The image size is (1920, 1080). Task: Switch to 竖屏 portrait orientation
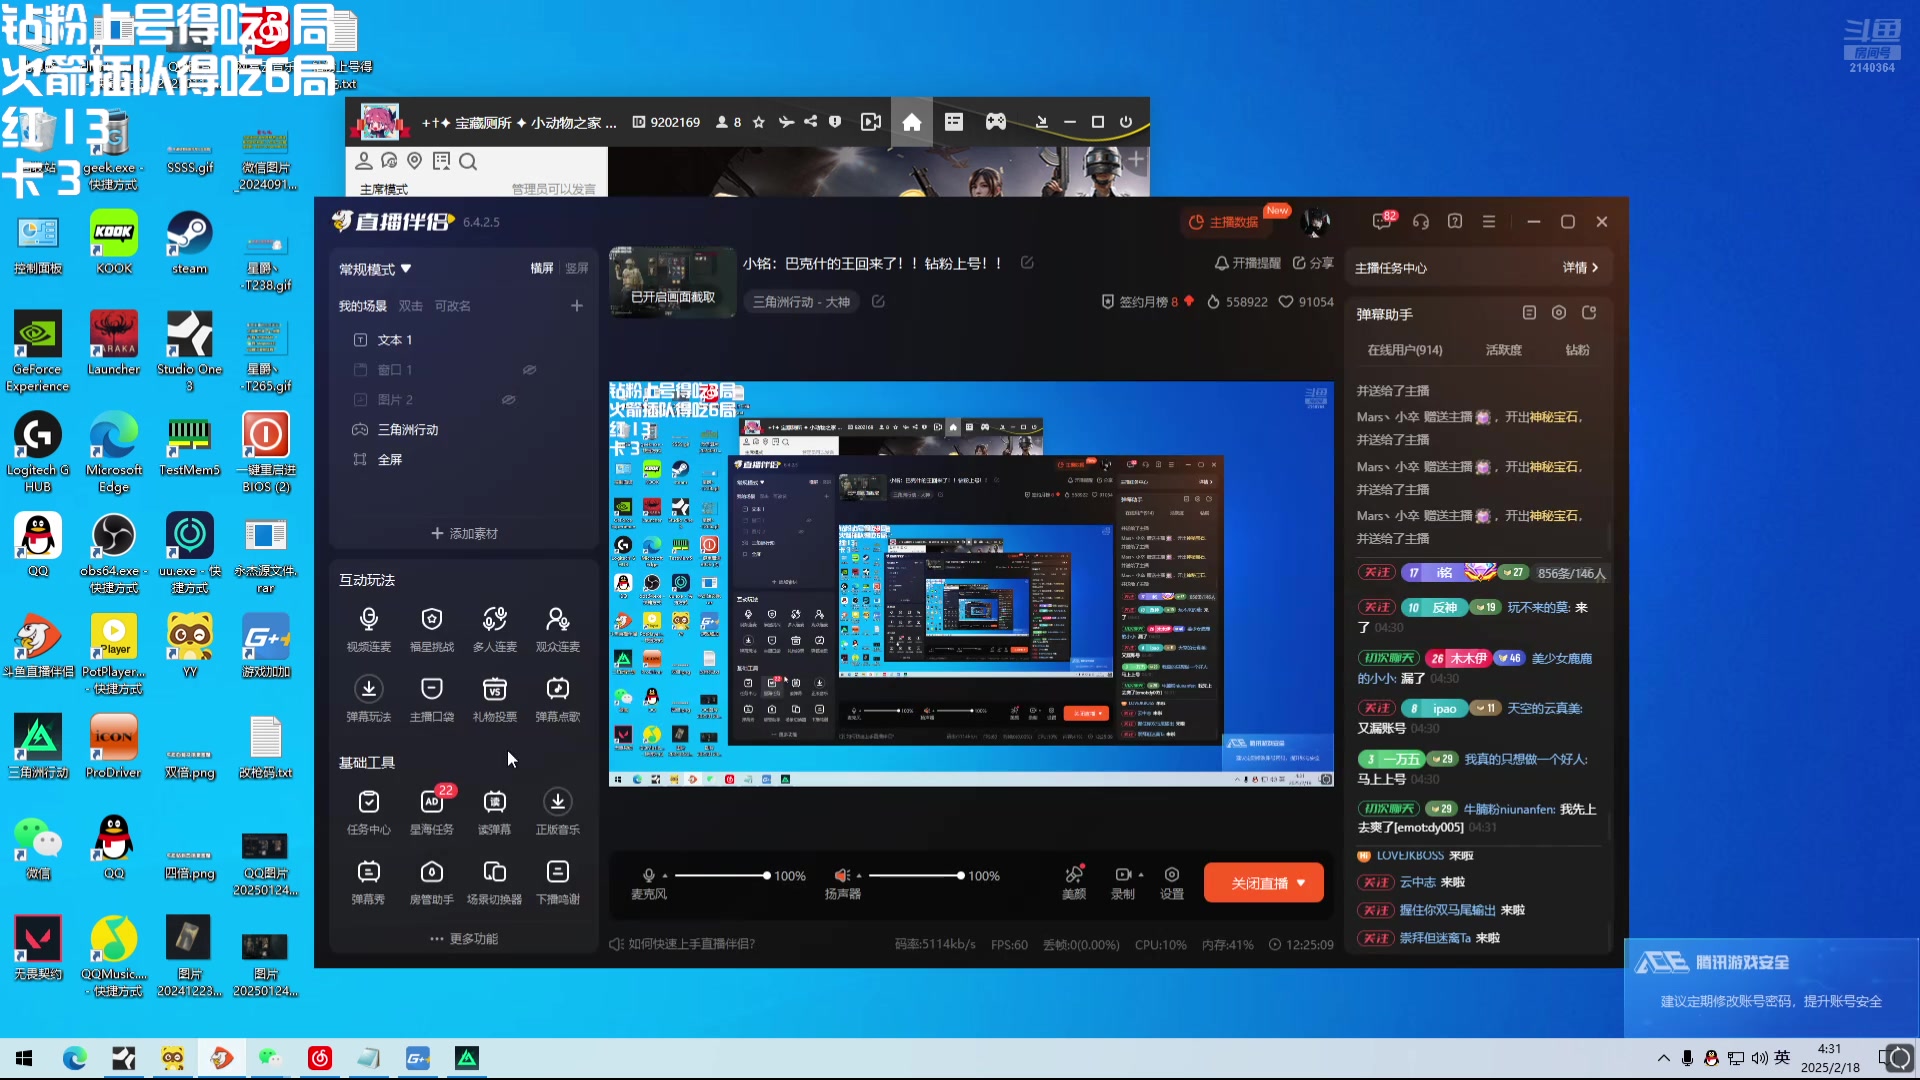click(577, 268)
